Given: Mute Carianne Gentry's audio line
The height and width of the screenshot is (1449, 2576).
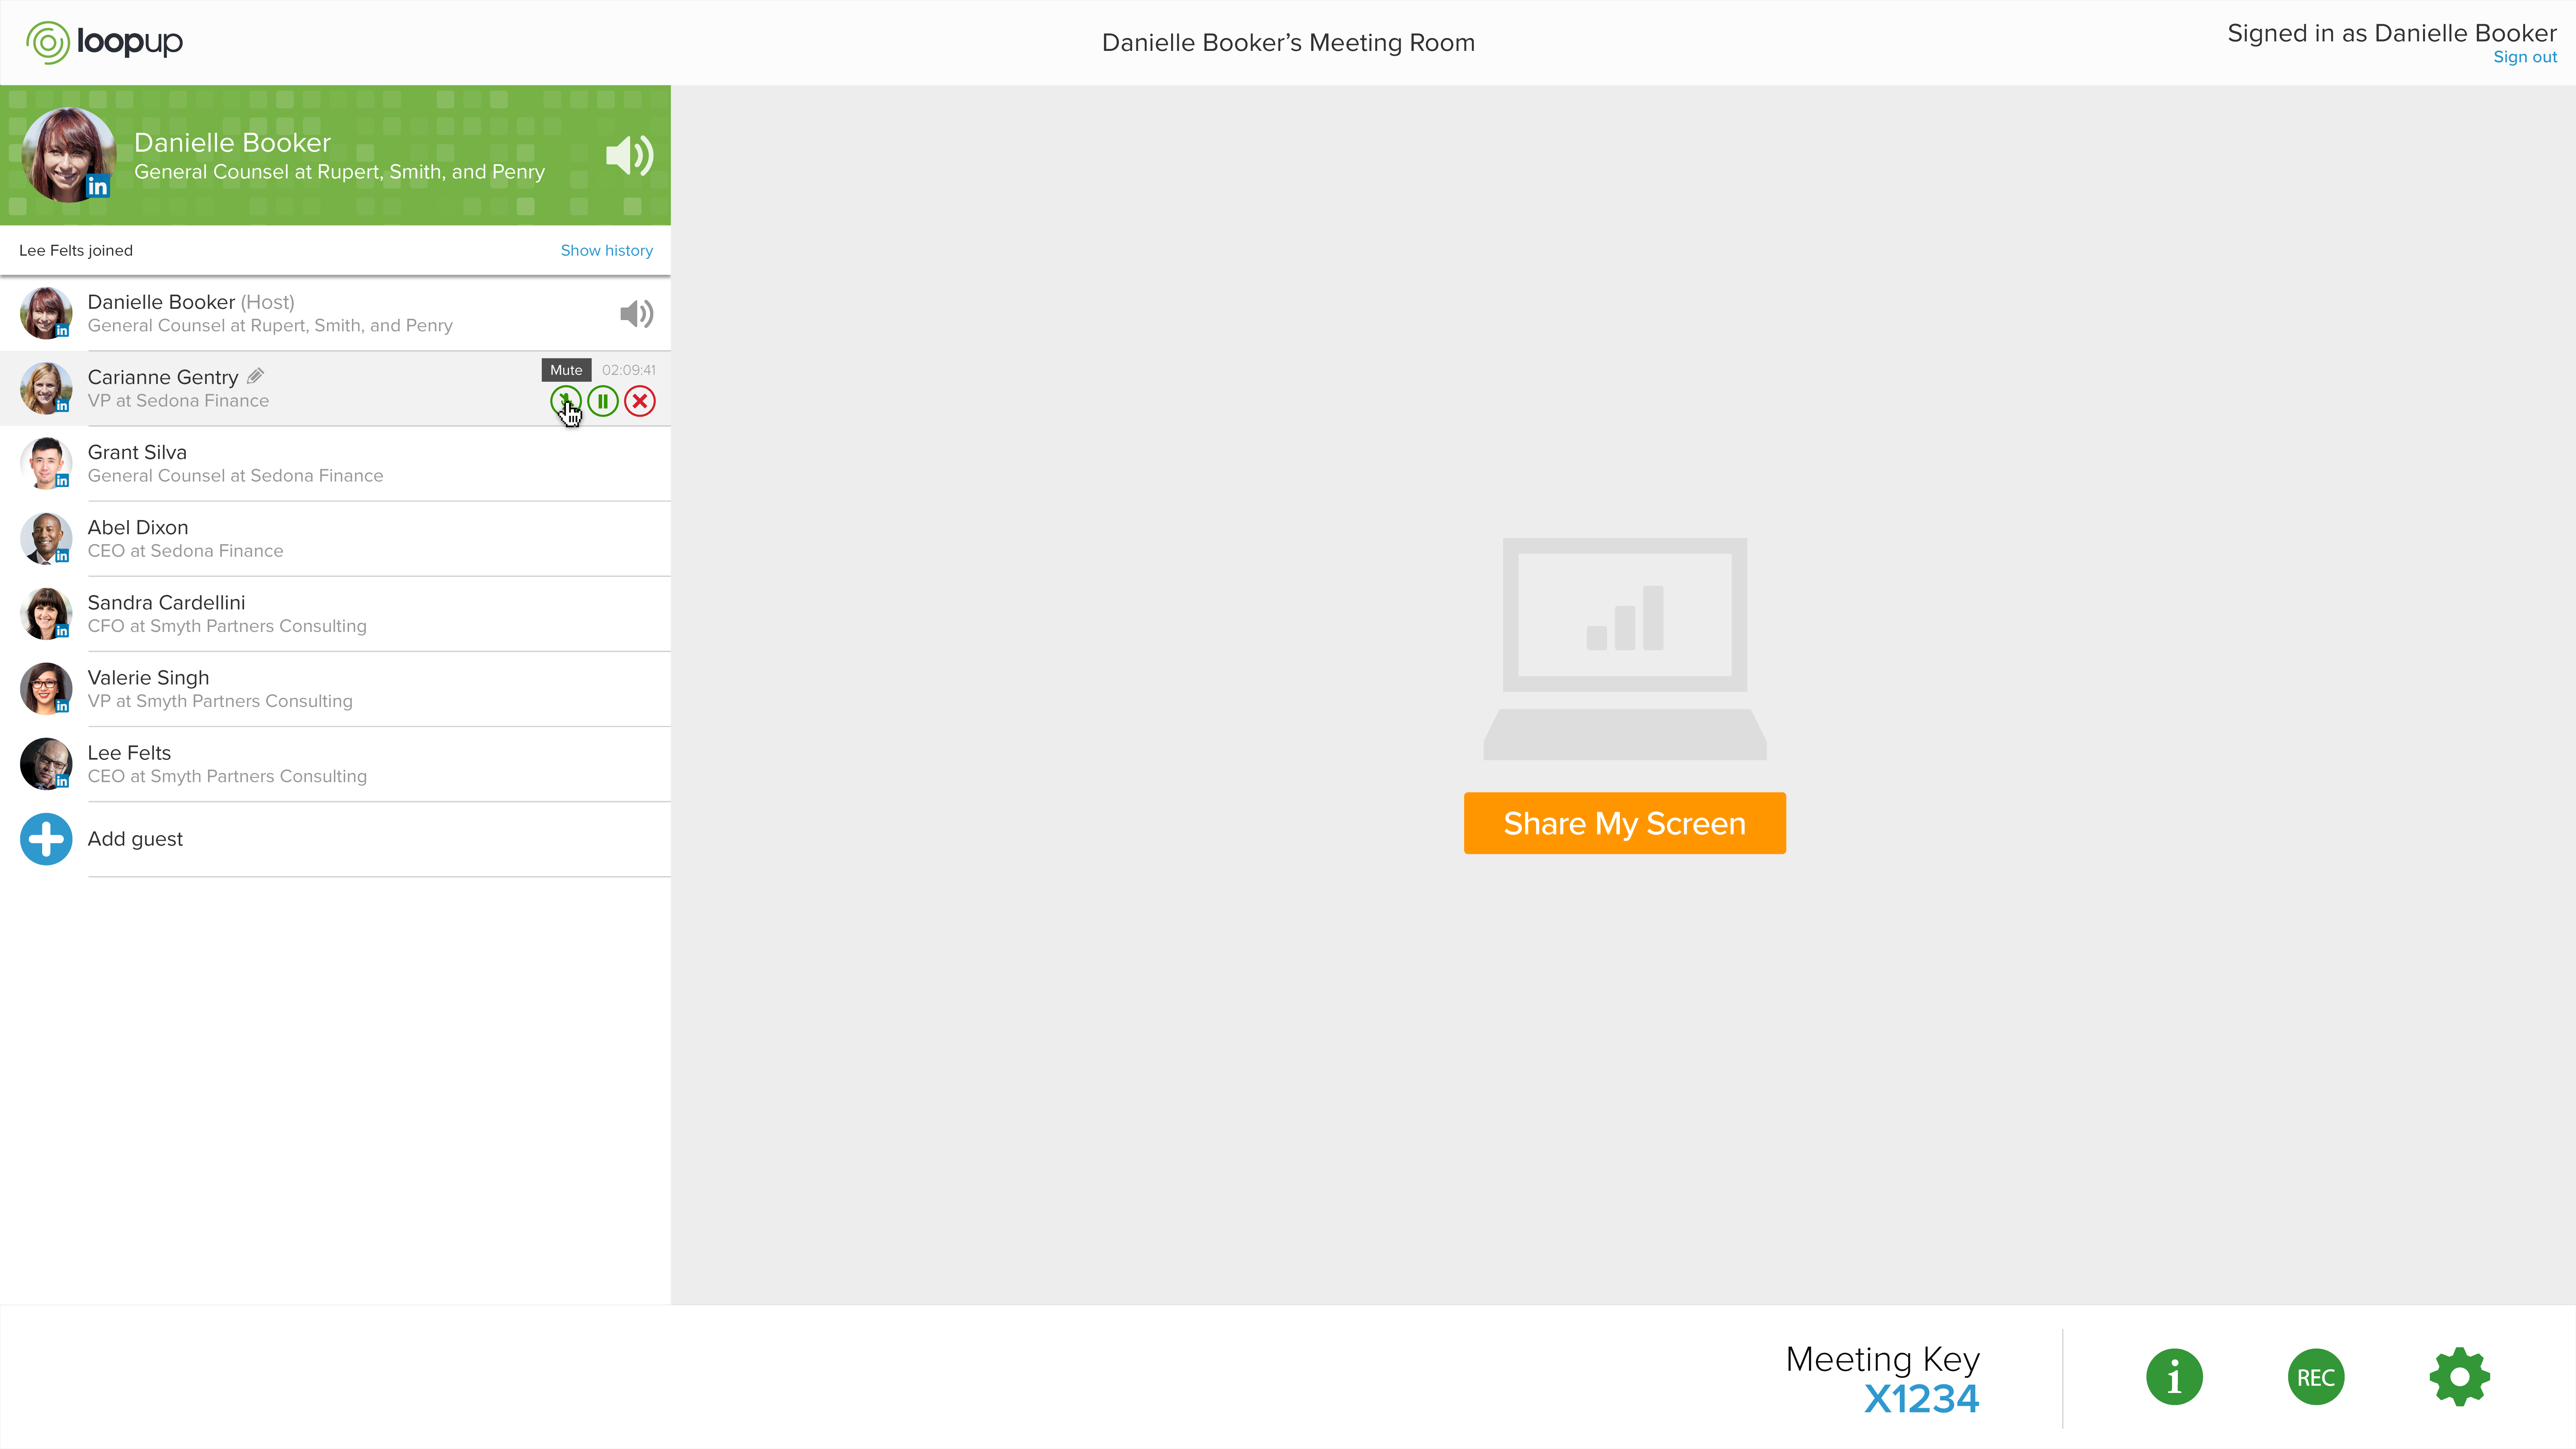Looking at the screenshot, I should pyautogui.click(x=565, y=401).
